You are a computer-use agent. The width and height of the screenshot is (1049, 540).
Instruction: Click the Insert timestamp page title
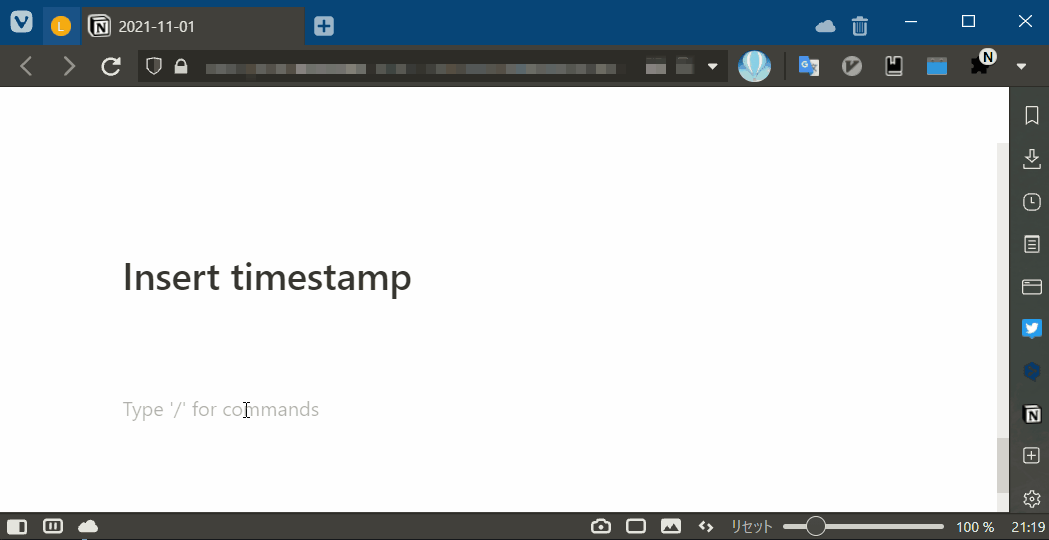point(267,277)
